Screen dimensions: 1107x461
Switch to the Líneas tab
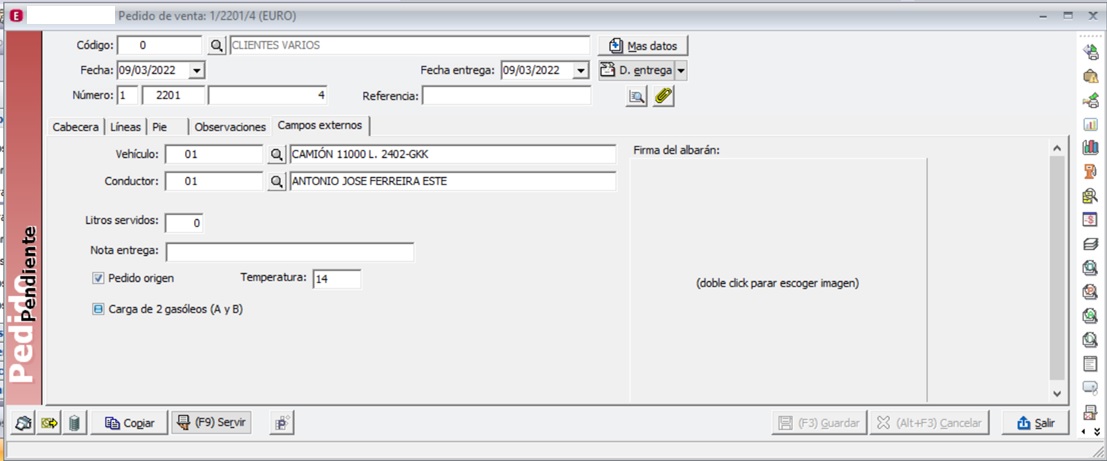tap(125, 127)
